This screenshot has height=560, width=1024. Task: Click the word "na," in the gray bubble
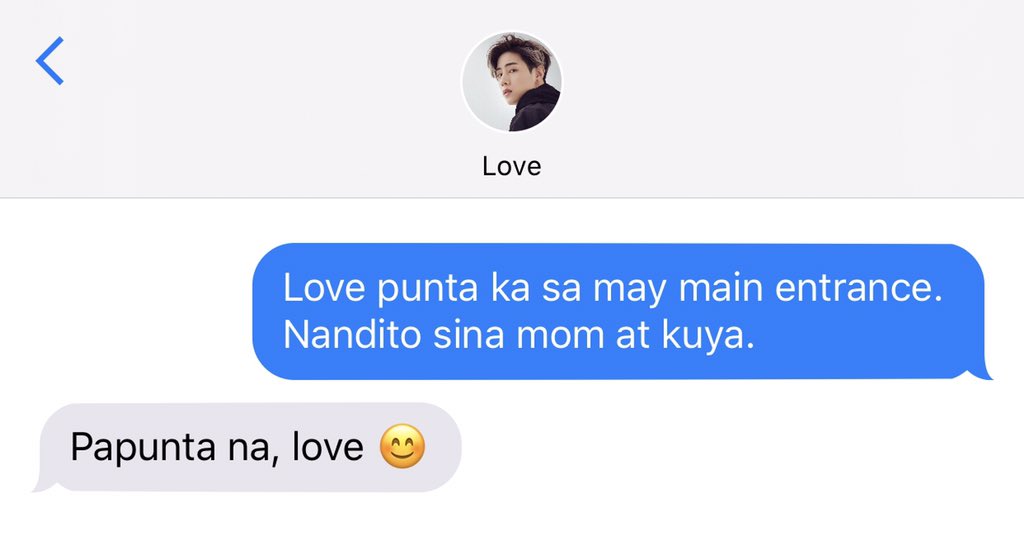(x=253, y=449)
